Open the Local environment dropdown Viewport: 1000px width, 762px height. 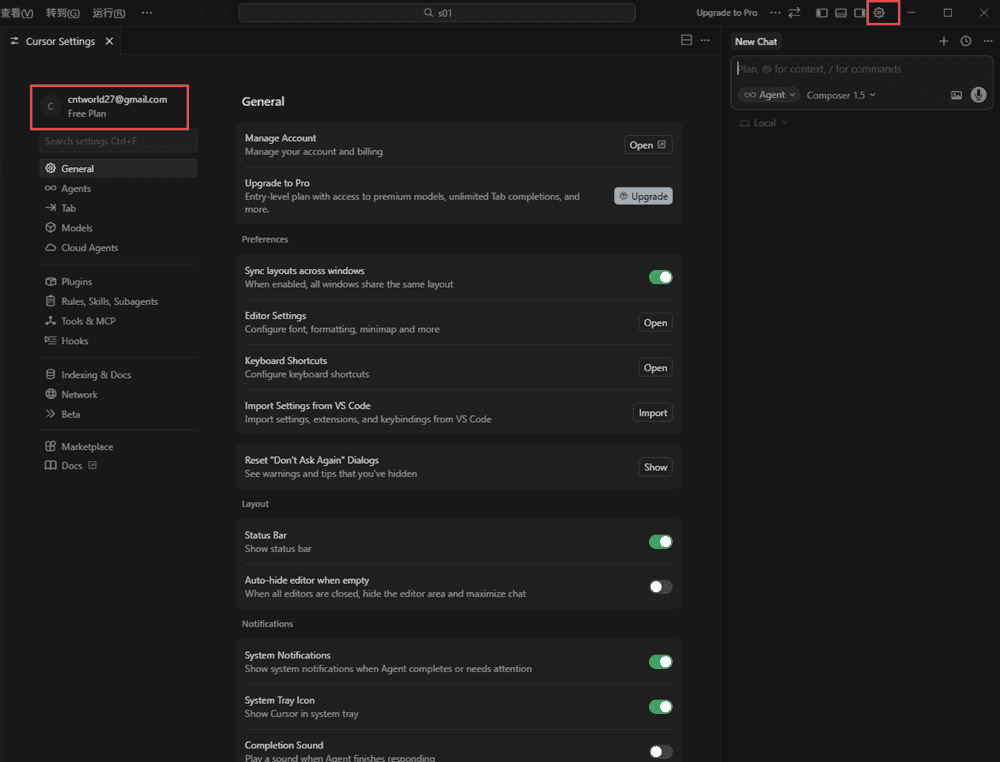point(764,123)
